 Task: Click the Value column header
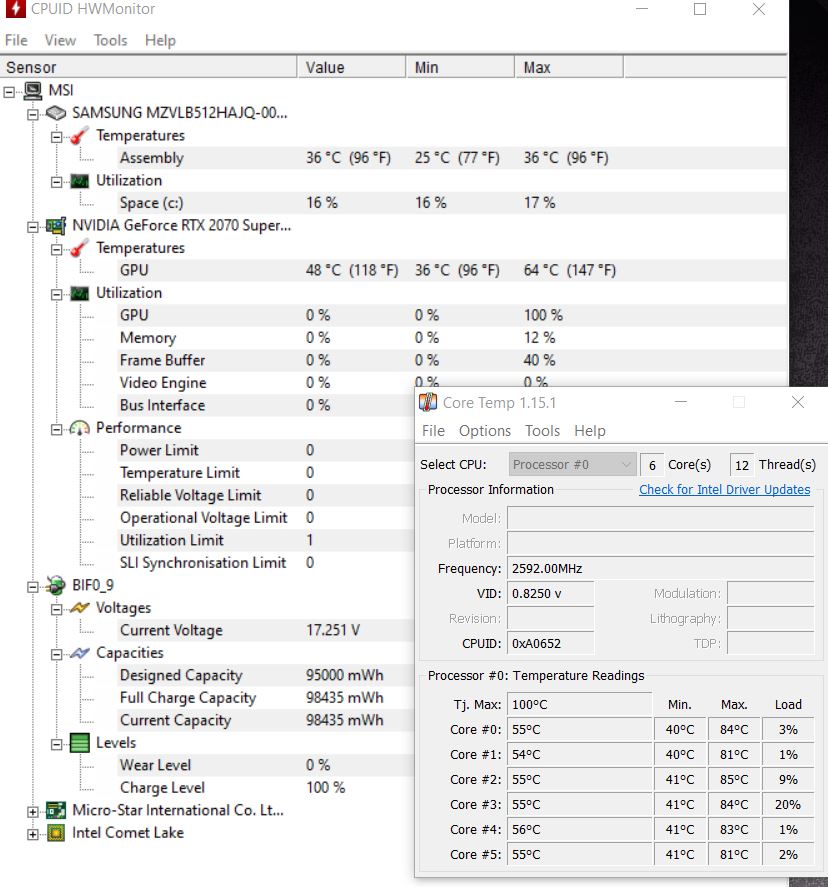[x=351, y=67]
